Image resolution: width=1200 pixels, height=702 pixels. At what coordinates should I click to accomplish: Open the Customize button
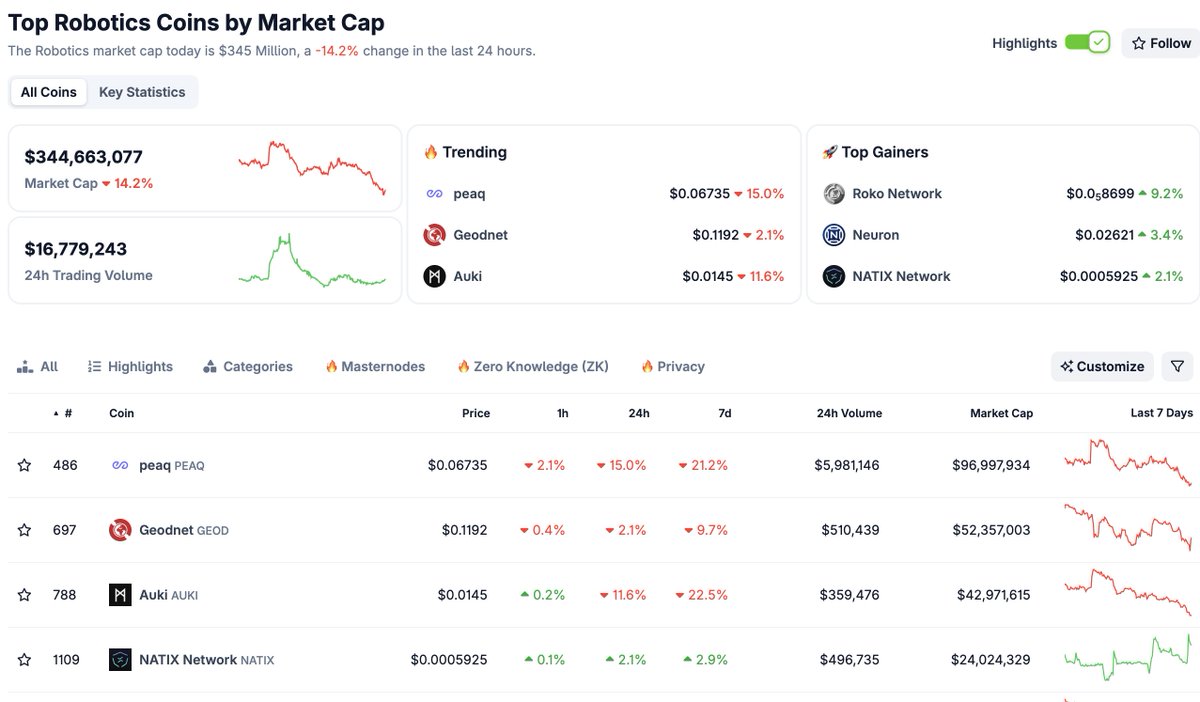(1102, 366)
